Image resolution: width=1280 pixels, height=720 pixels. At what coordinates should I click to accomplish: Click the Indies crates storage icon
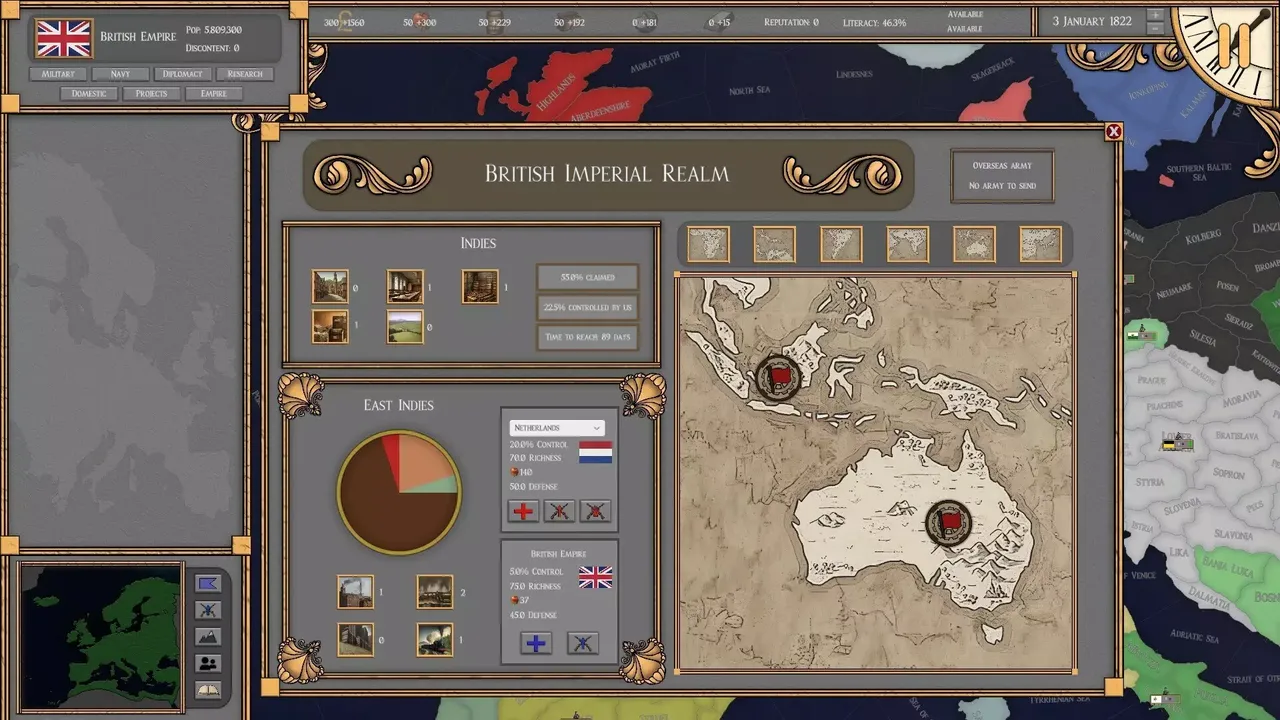click(330, 326)
